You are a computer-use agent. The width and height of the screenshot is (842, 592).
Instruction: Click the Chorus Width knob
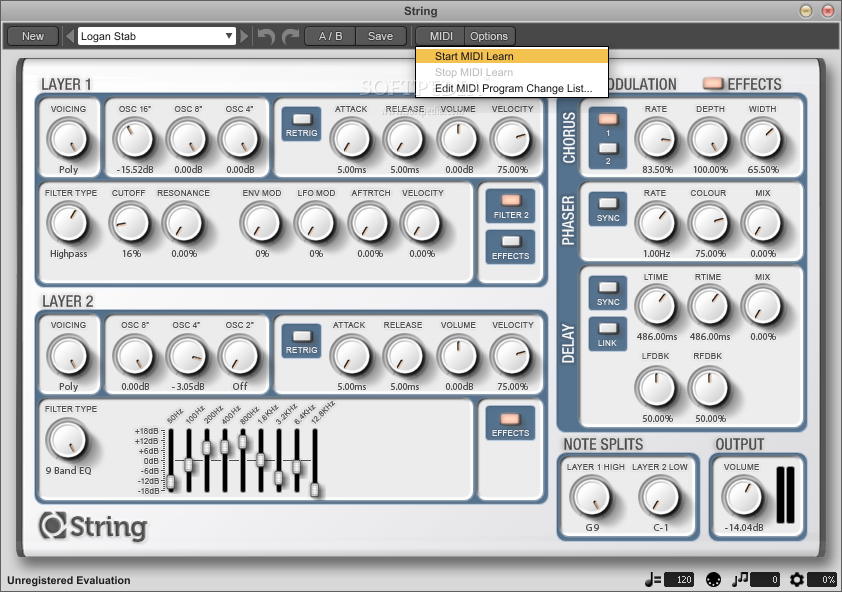762,139
